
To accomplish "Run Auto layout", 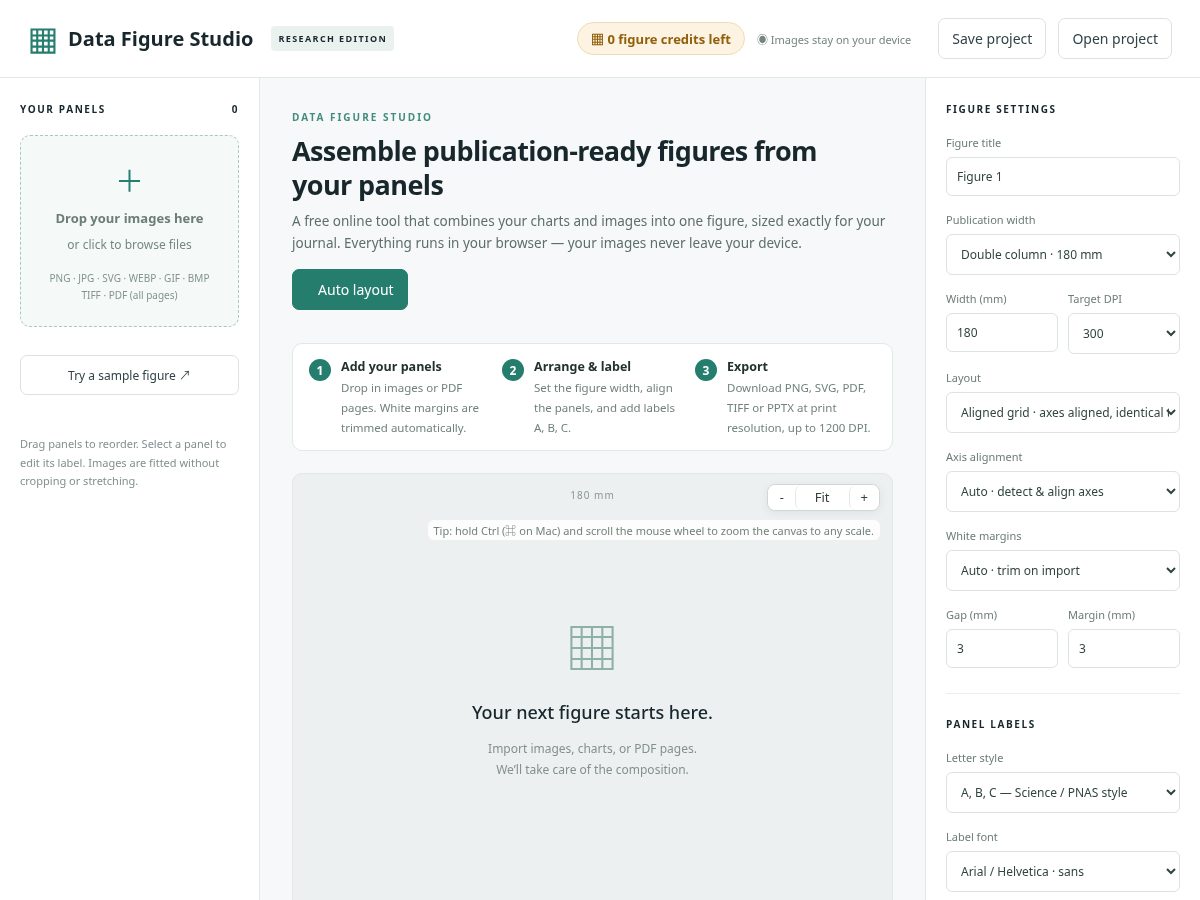I will coord(350,290).
